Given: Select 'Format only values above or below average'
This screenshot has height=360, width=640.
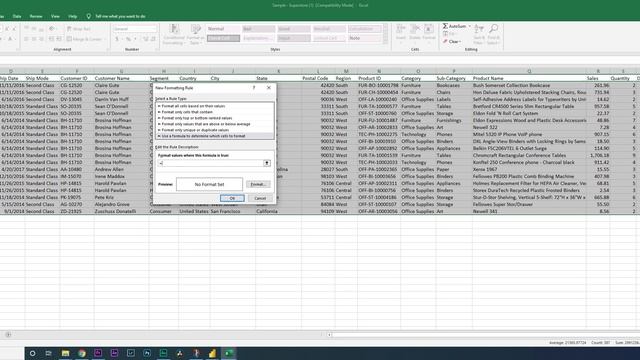Looking at the screenshot, I should (215, 124).
